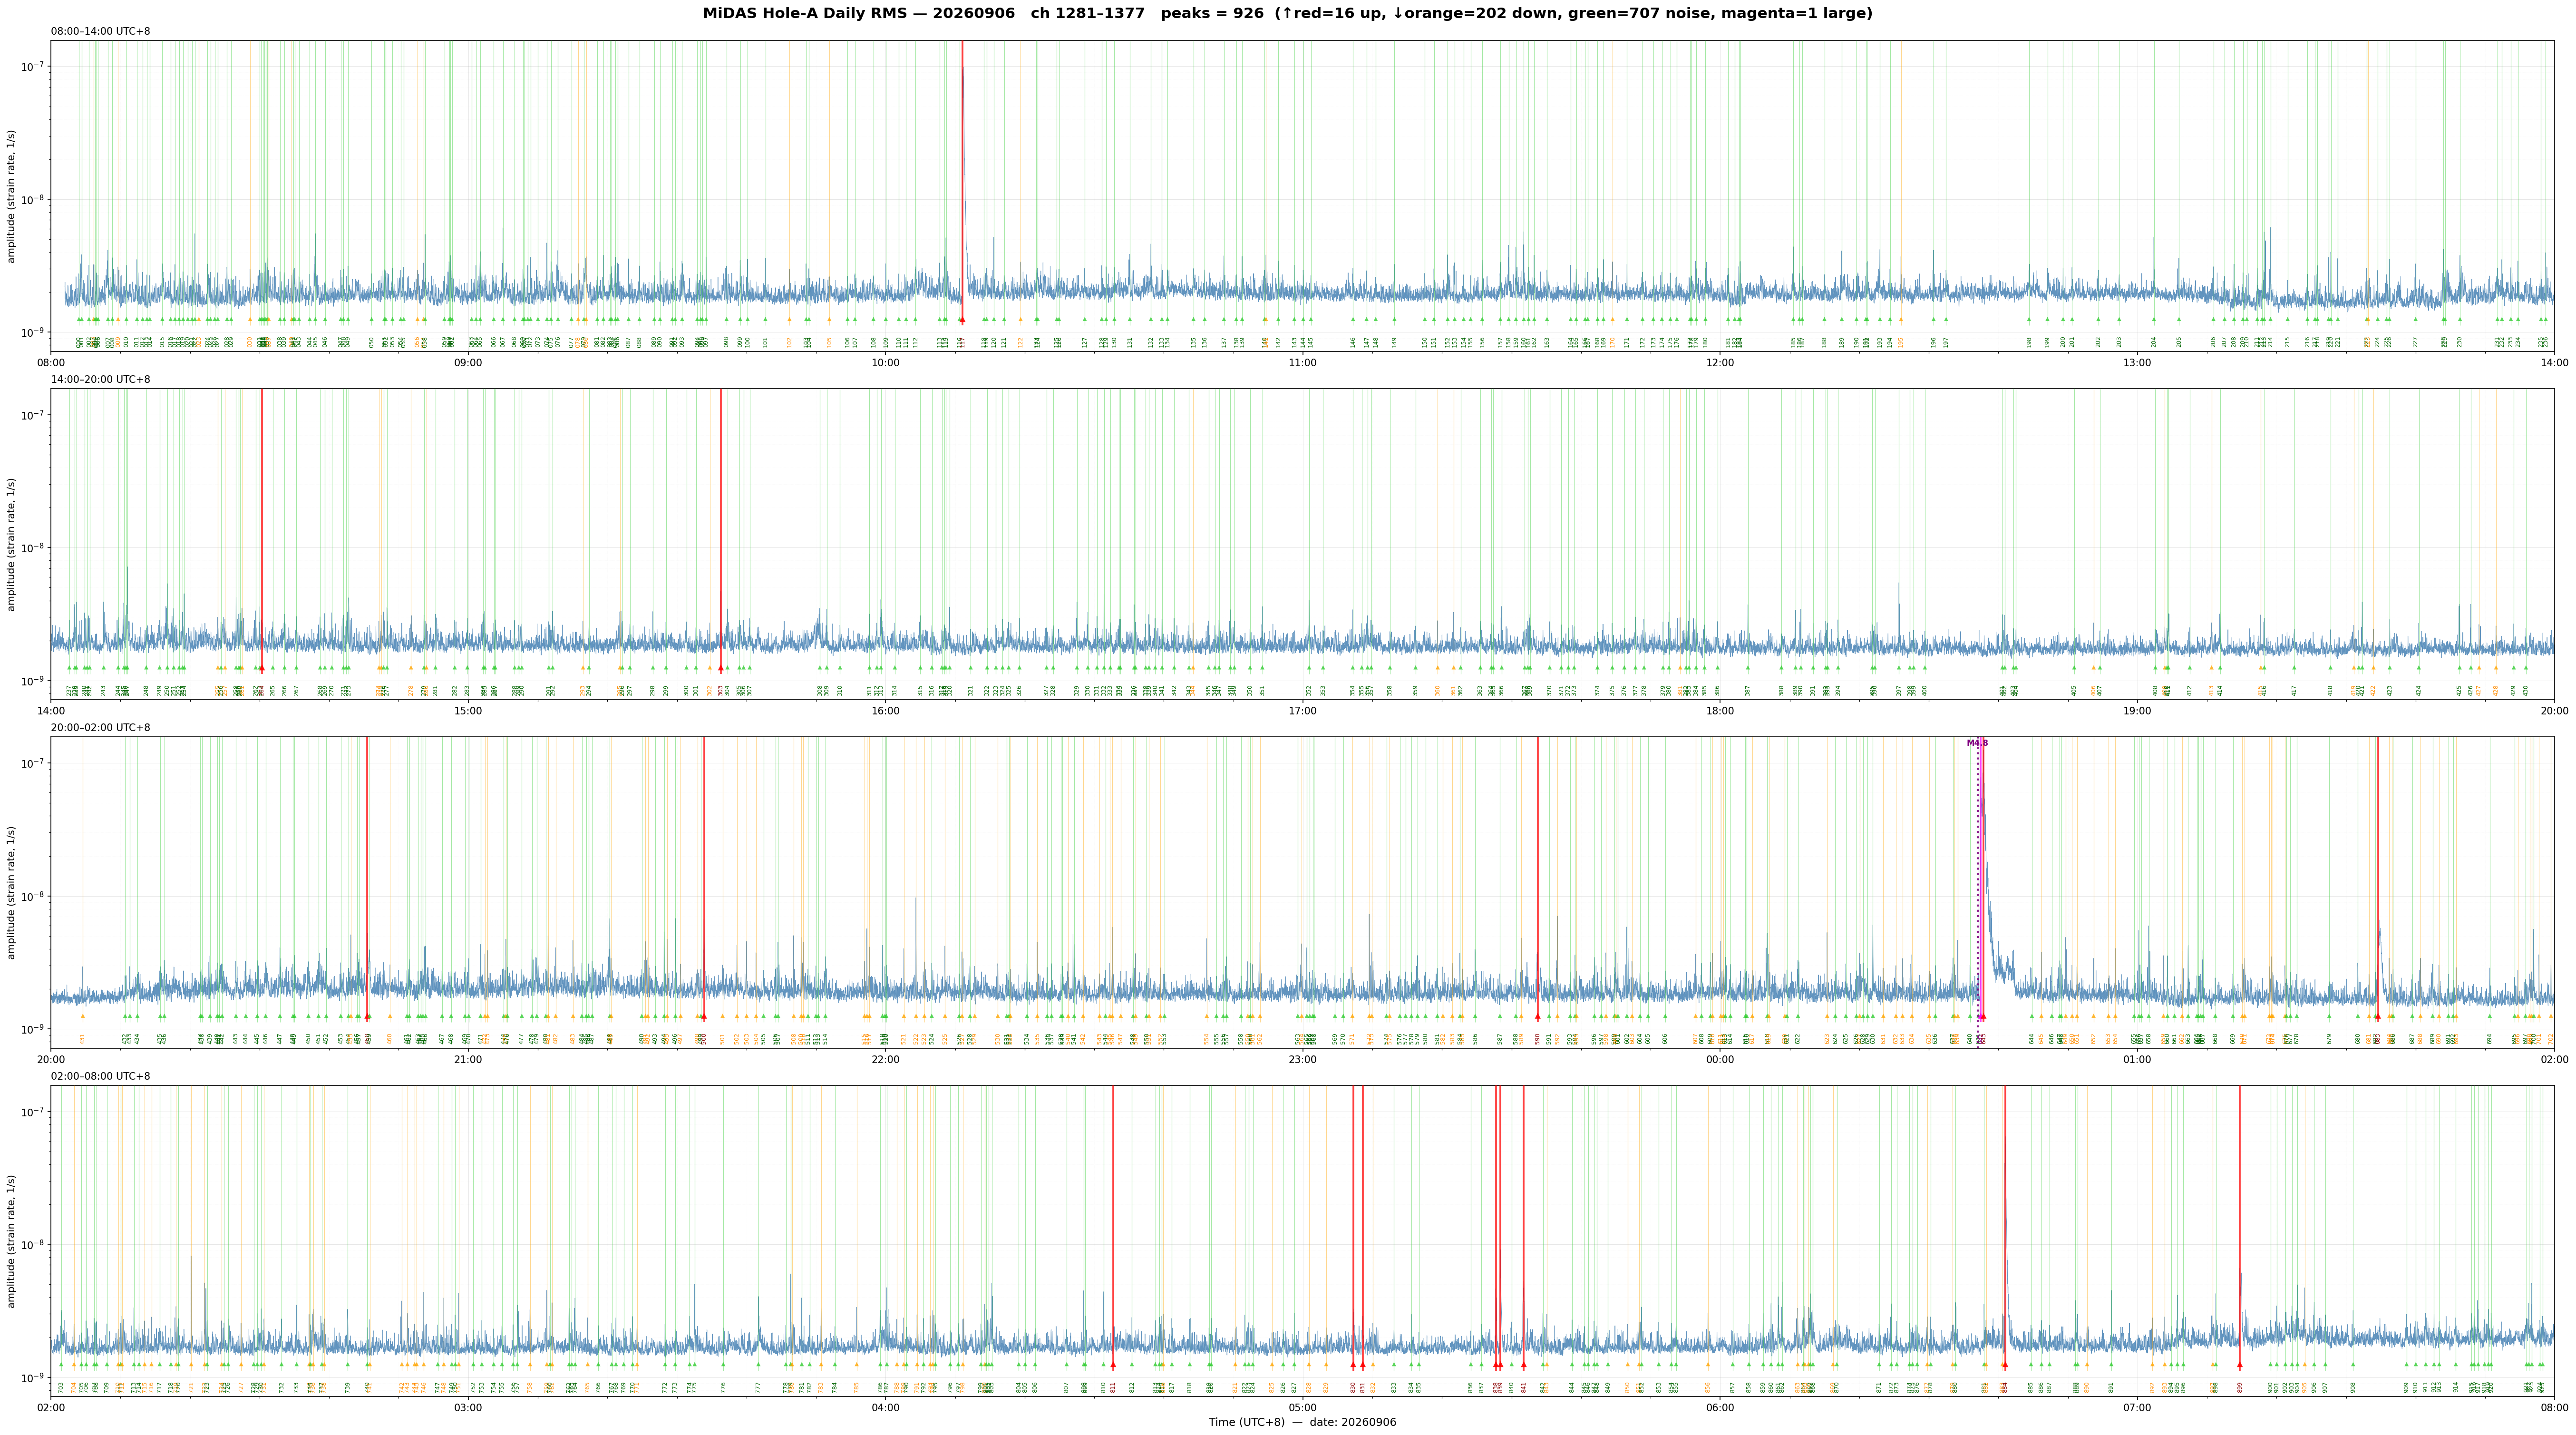The width and height of the screenshot is (2576, 1435).
Task: Click the red marker between 14:00 and 15:00
Action: (262, 668)
